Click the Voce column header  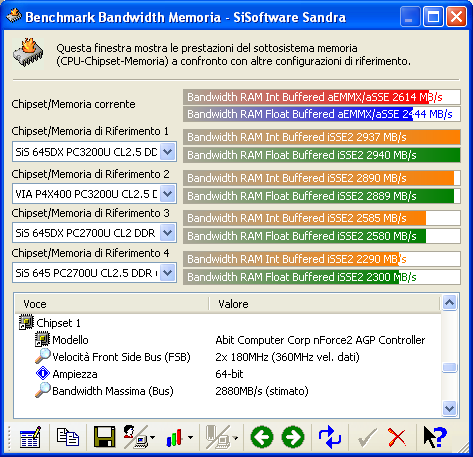coord(112,304)
